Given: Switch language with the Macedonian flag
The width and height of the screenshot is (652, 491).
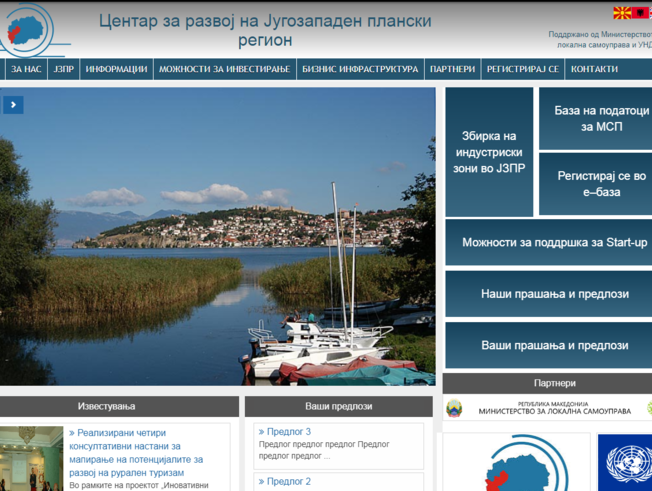Looking at the screenshot, I should (621, 13).
